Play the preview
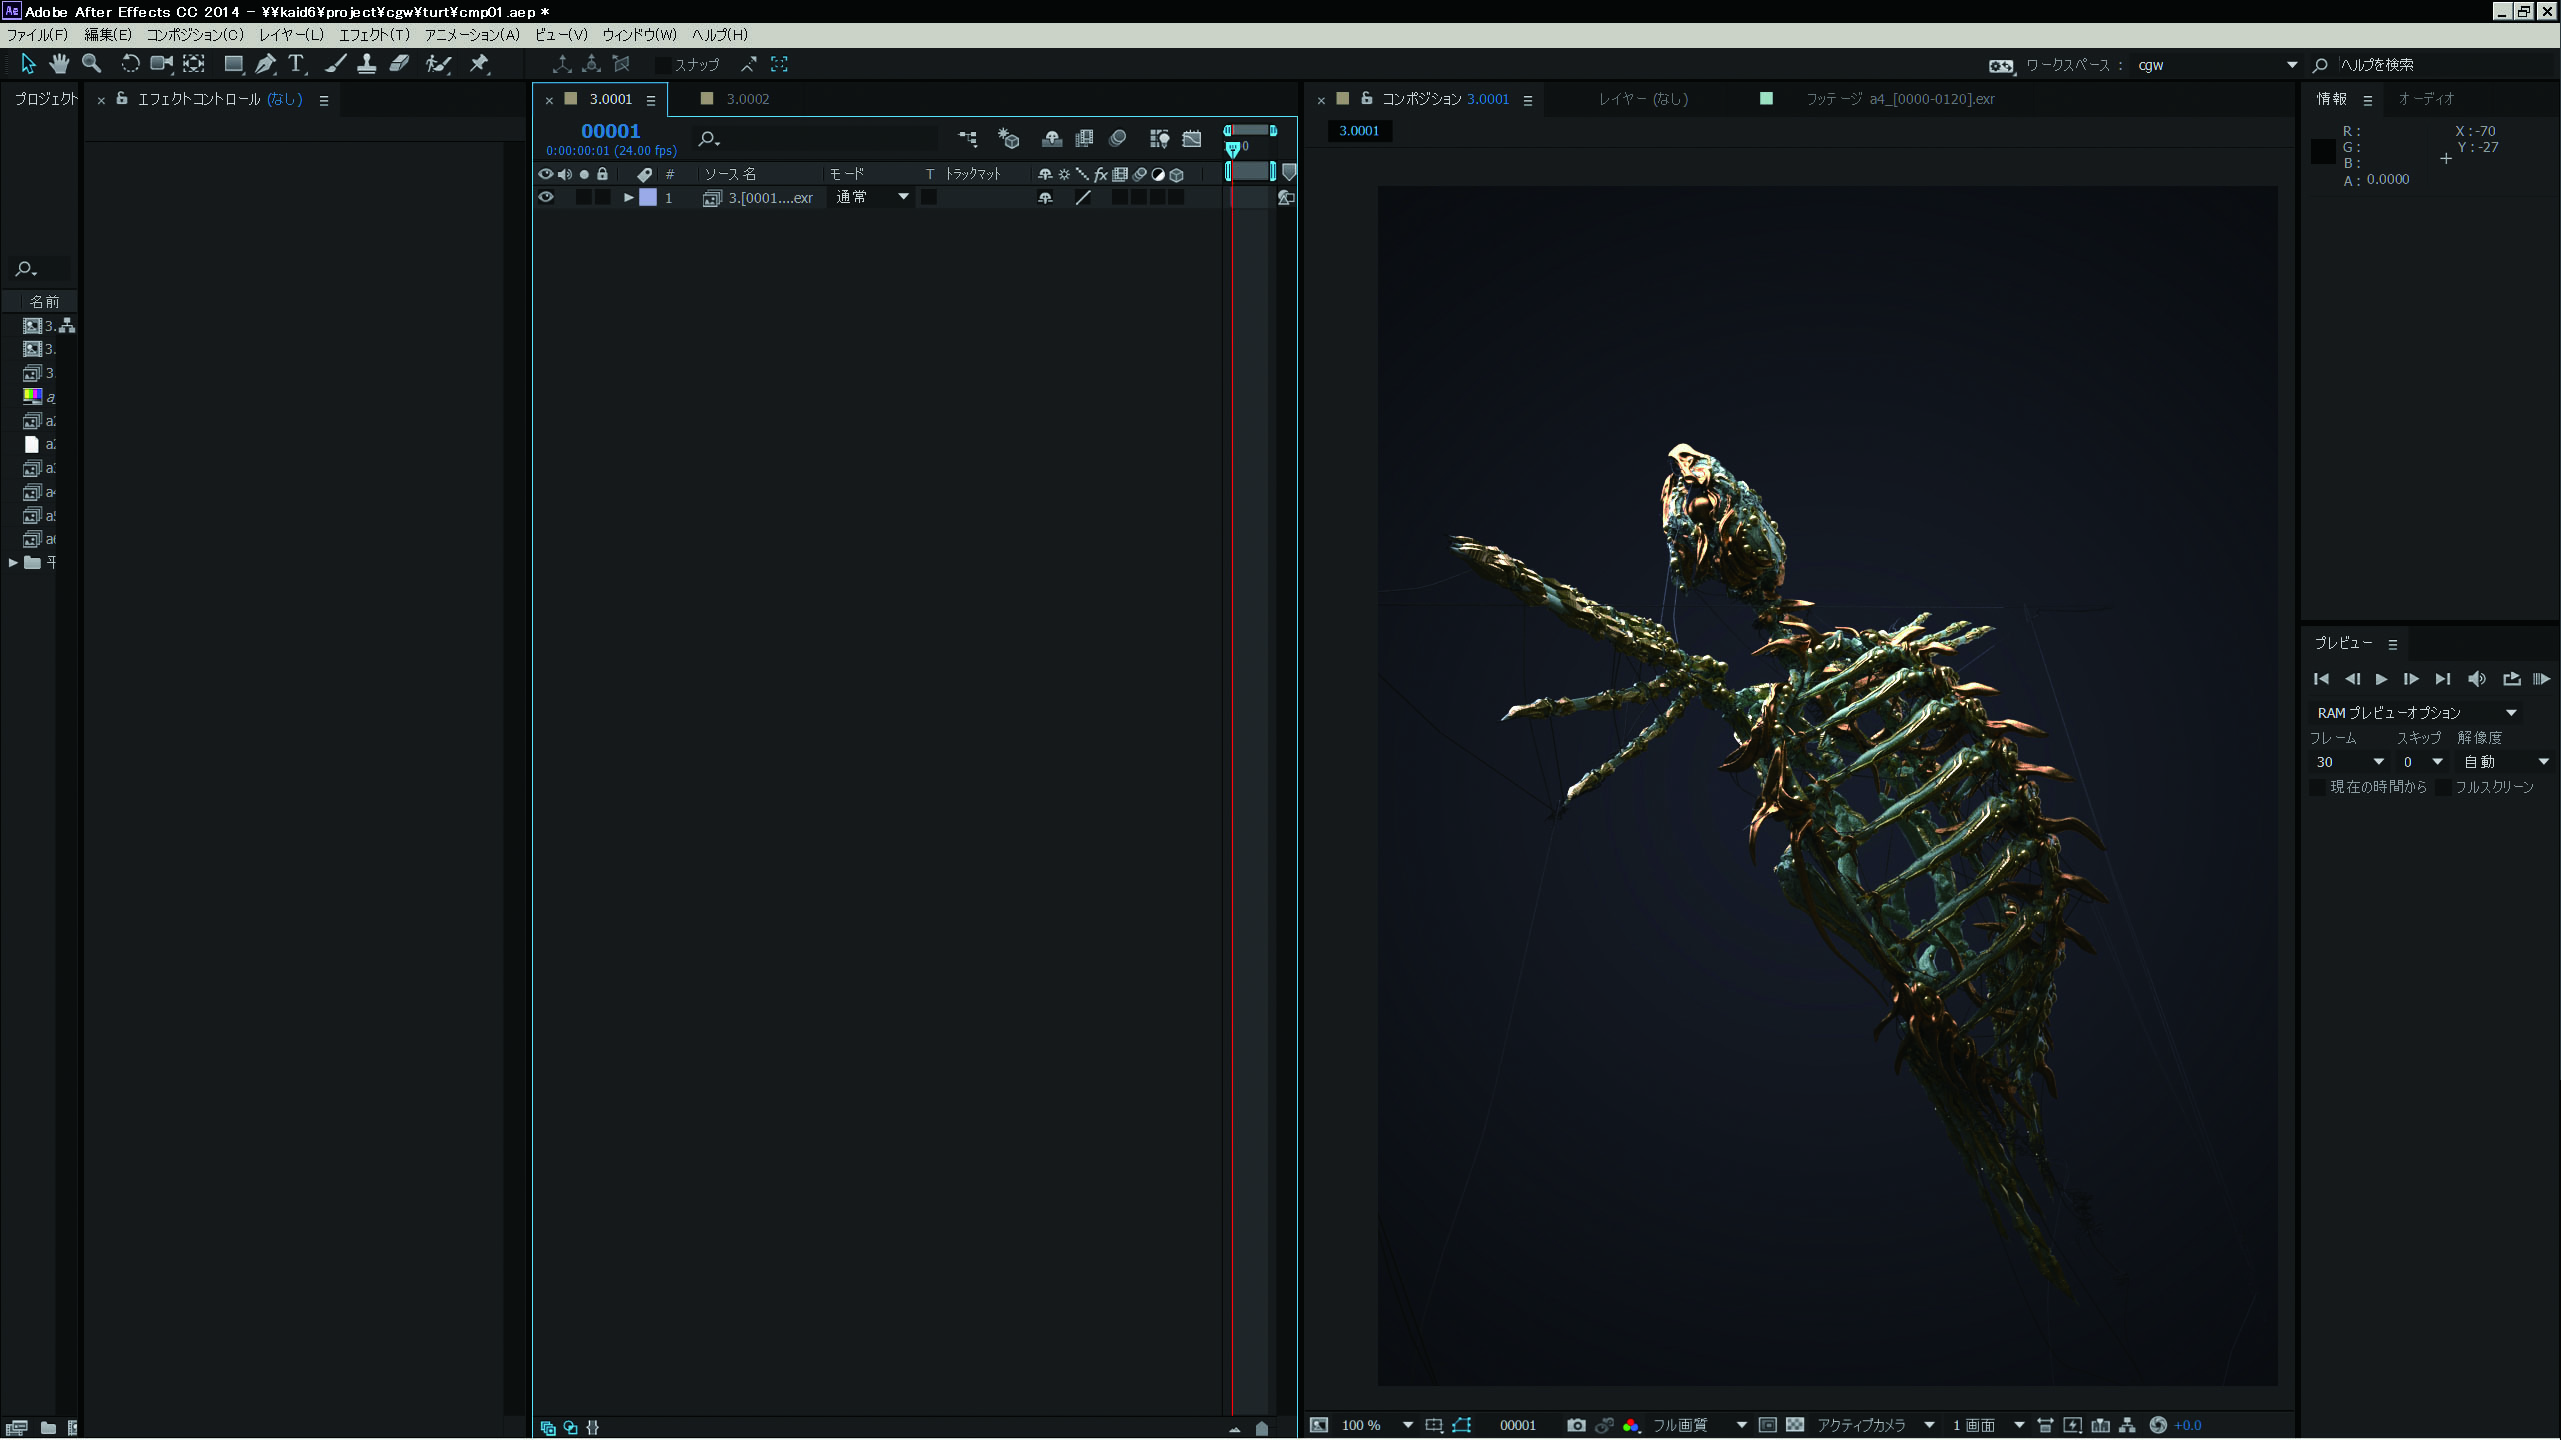 [2381, 679]
